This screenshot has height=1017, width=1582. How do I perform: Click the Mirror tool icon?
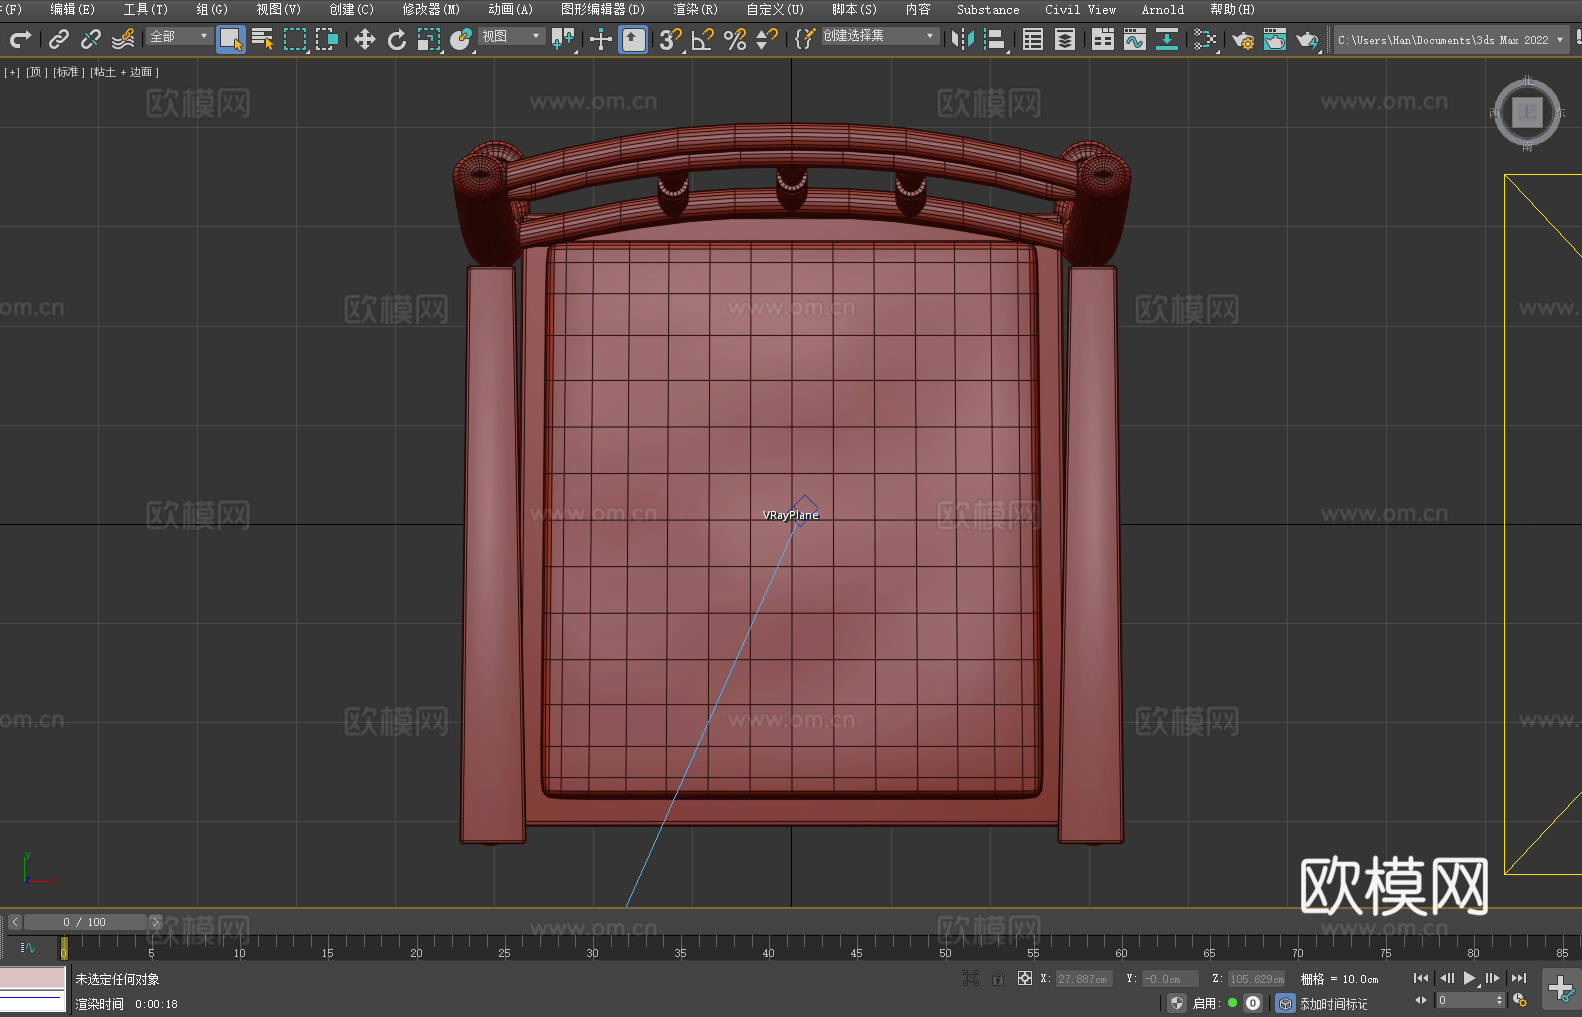963,39
